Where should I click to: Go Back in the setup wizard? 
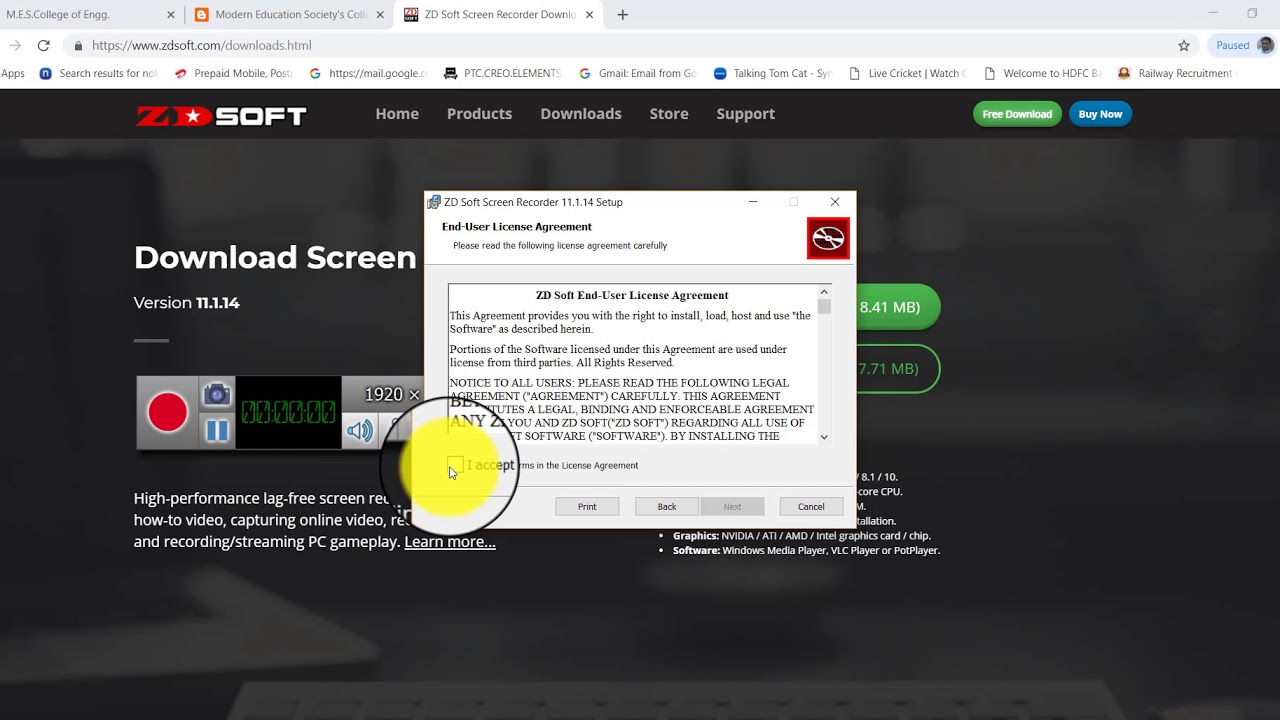click(667, 507)
